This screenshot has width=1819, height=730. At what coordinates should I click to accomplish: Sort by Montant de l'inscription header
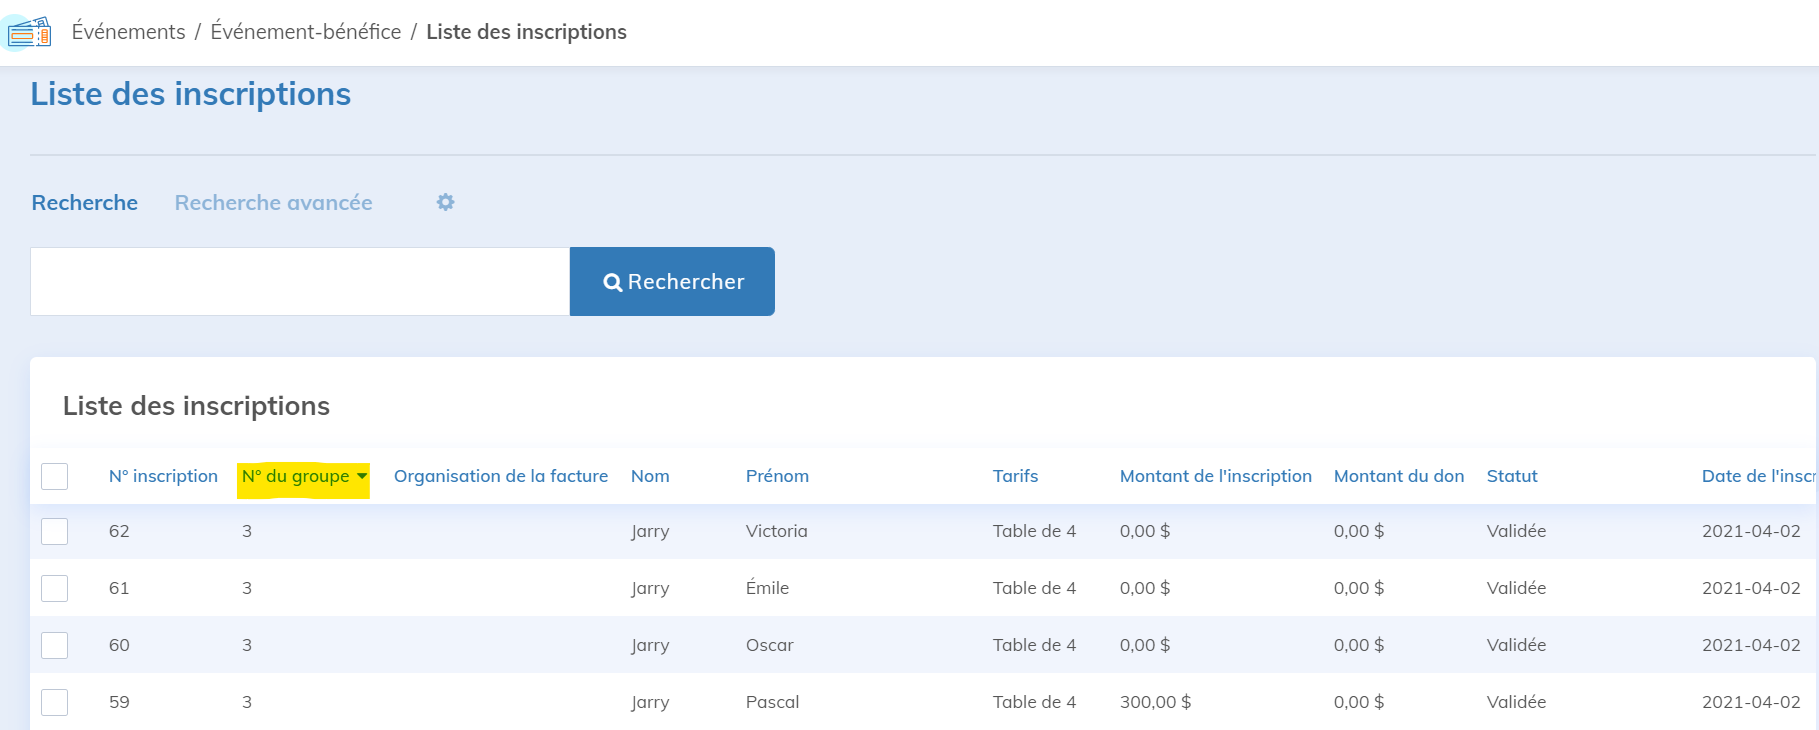click(1215, 477)
